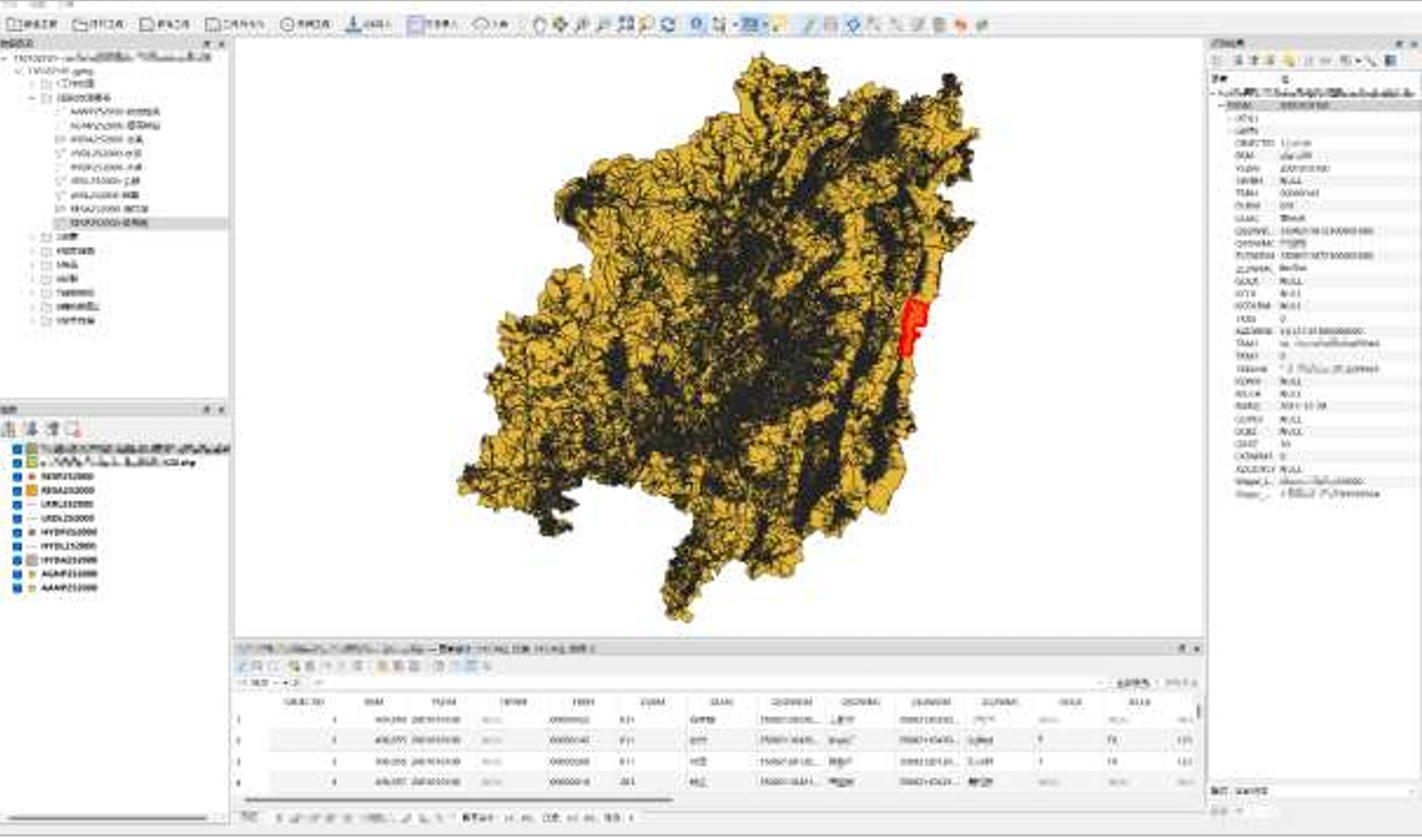Toggle the HYDA252000 layer checkbox
The width and height of the screenshot is (1422, 839).
click(16, 561)
